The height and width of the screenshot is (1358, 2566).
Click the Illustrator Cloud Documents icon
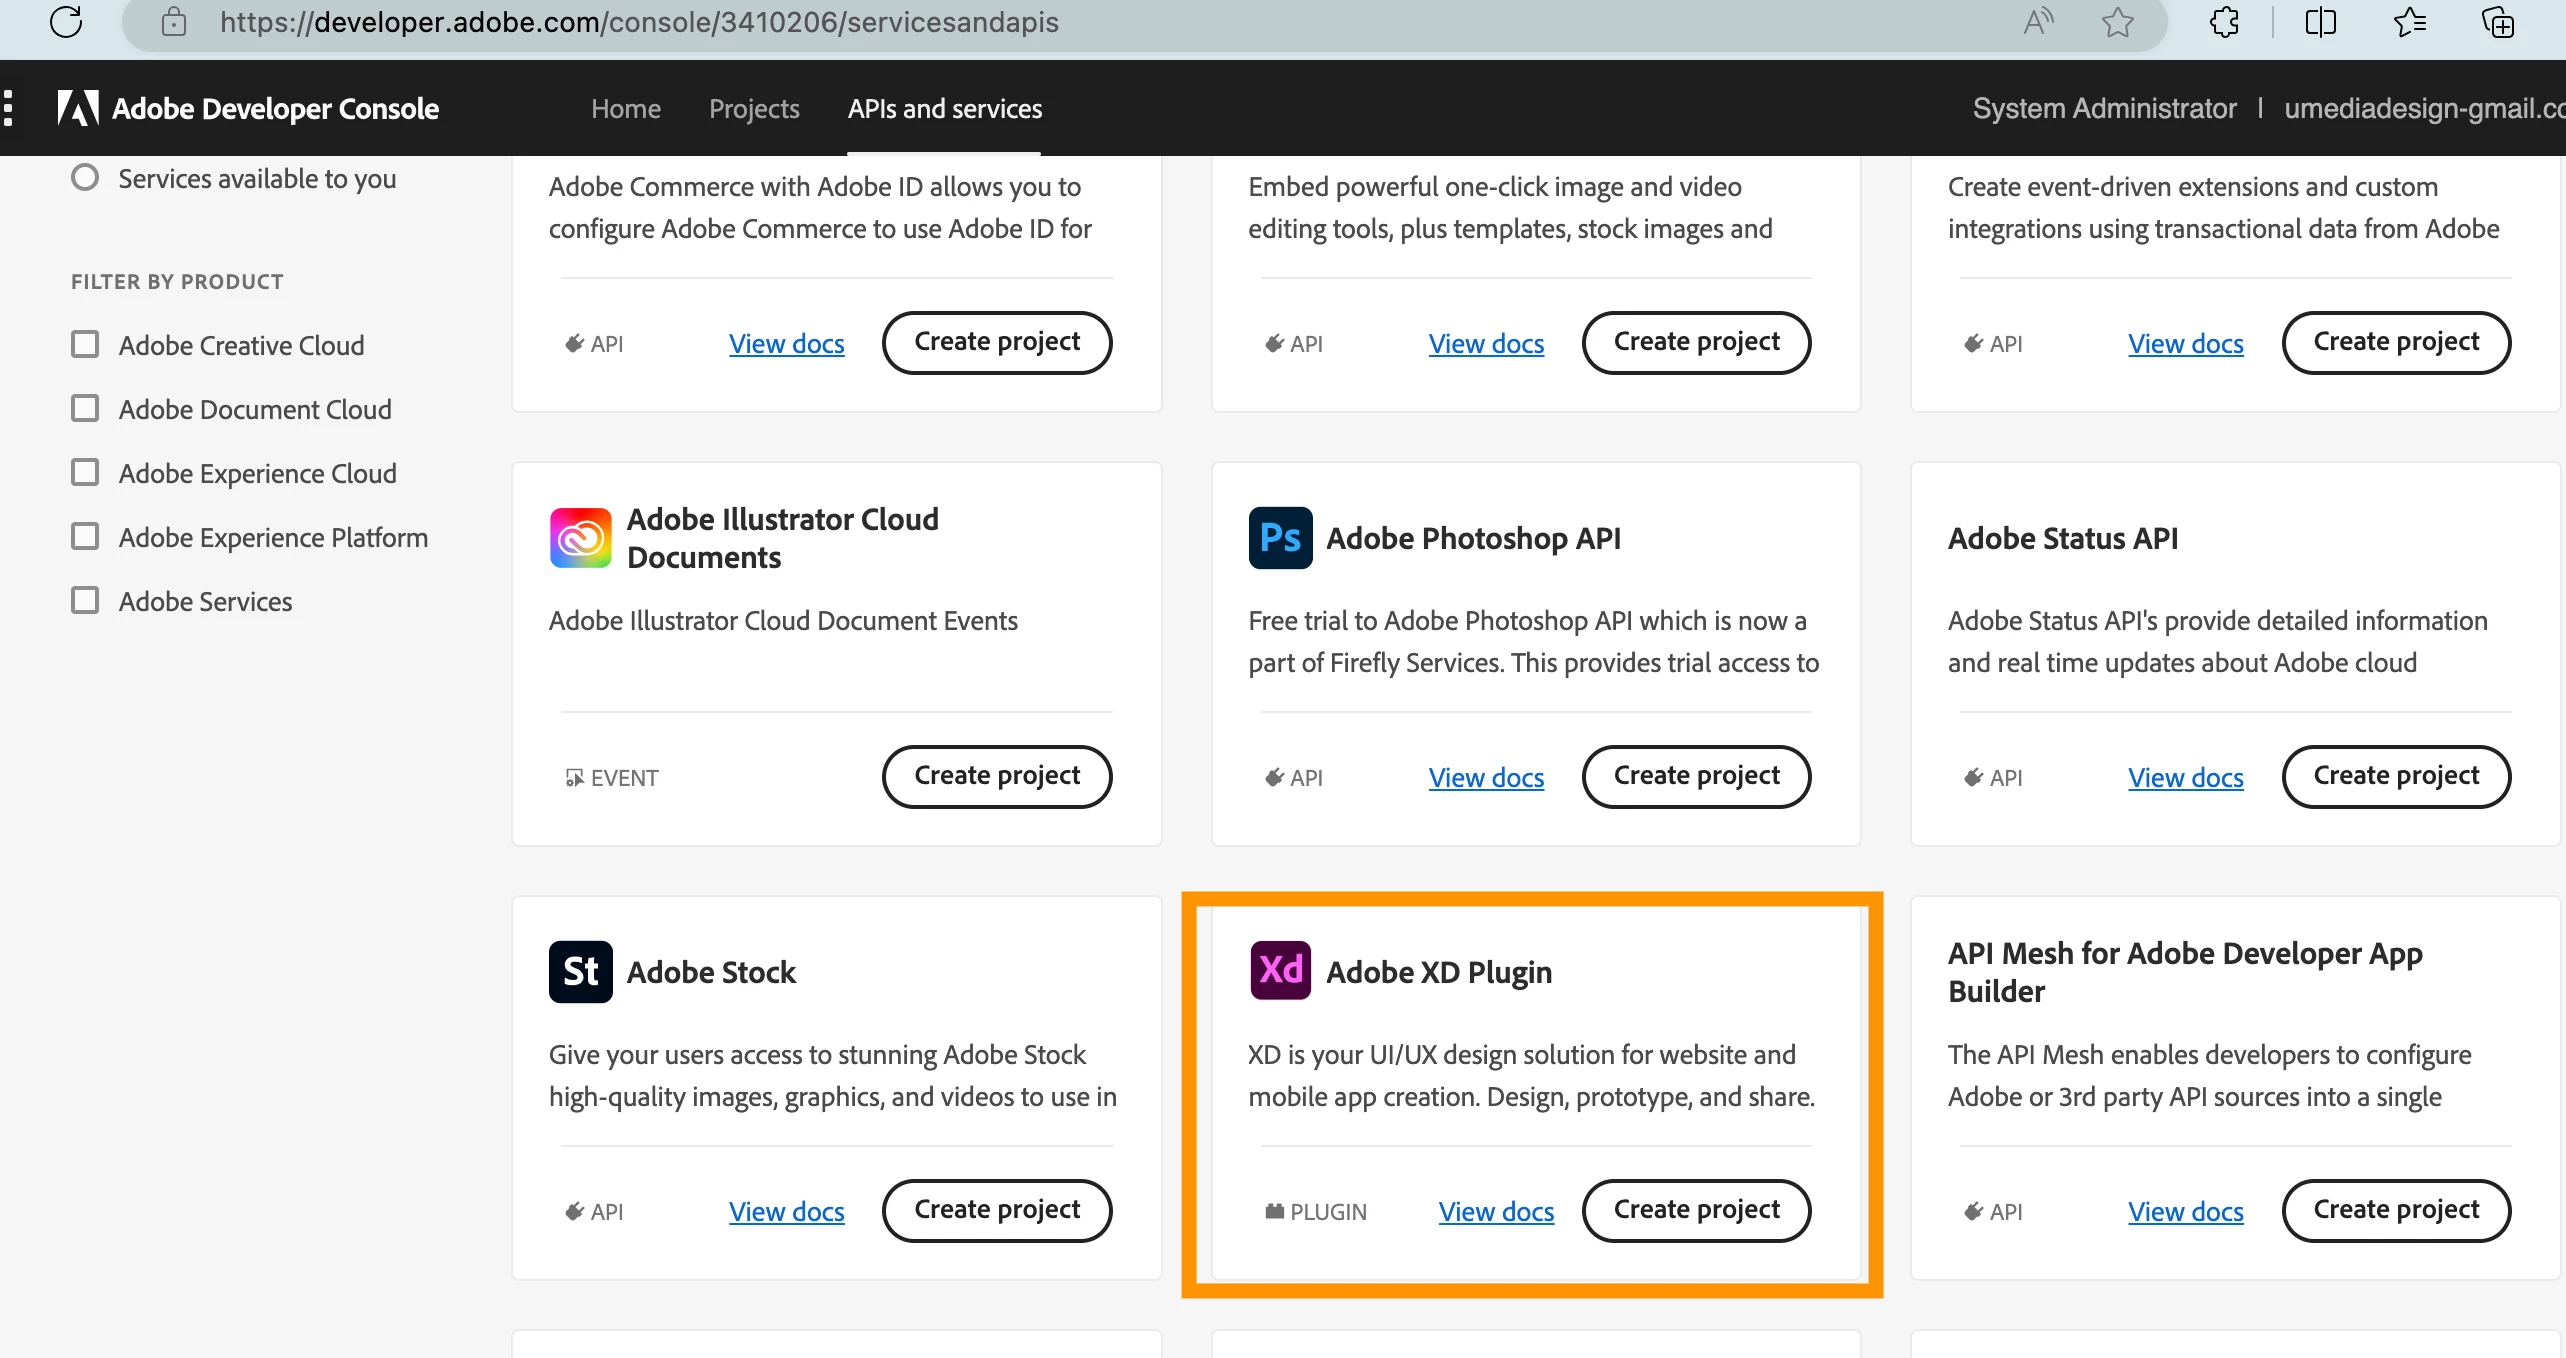pyautogui.click(x=580, y=538)
